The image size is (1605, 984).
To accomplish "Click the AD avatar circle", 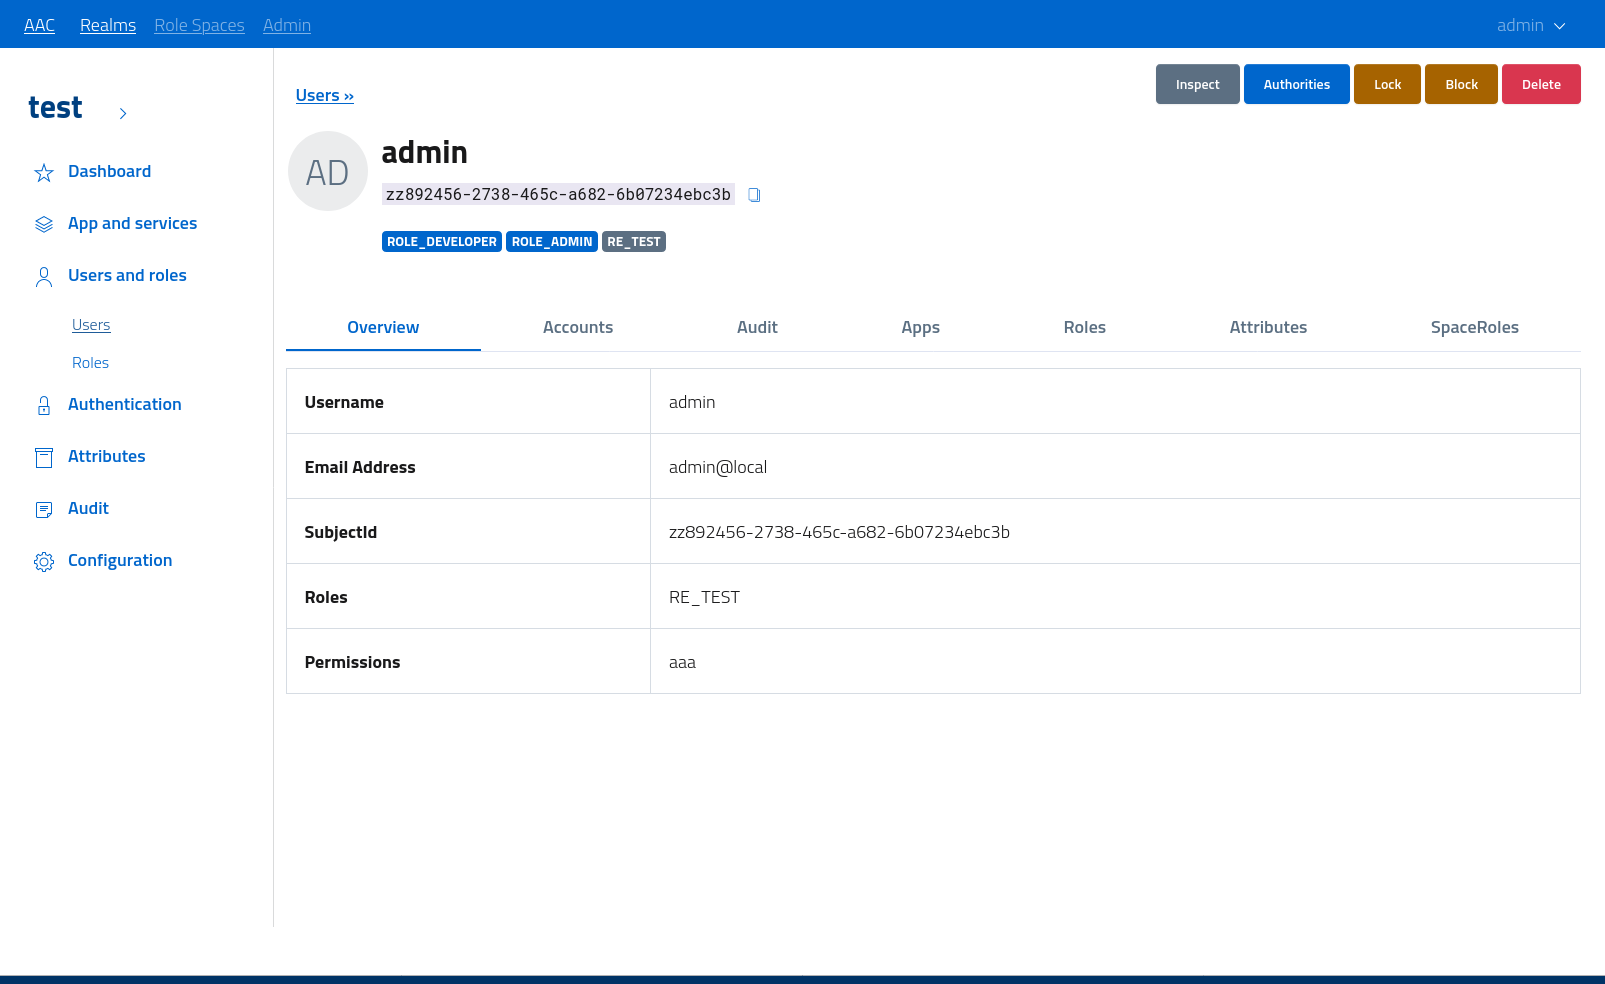I will [328, 171].
